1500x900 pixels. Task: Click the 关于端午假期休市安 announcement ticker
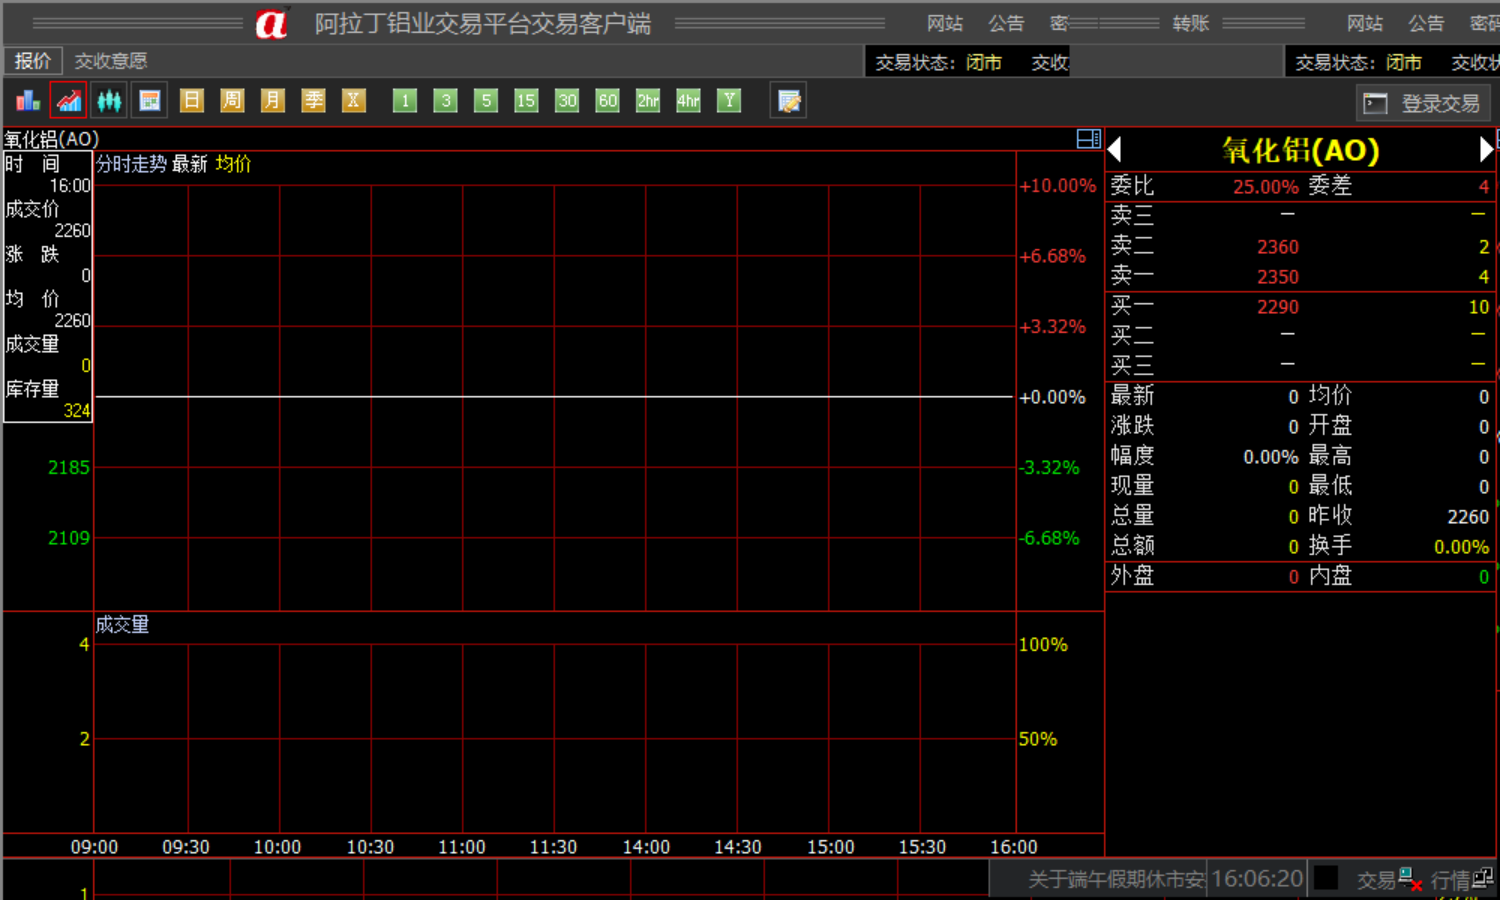(1116, 879)
